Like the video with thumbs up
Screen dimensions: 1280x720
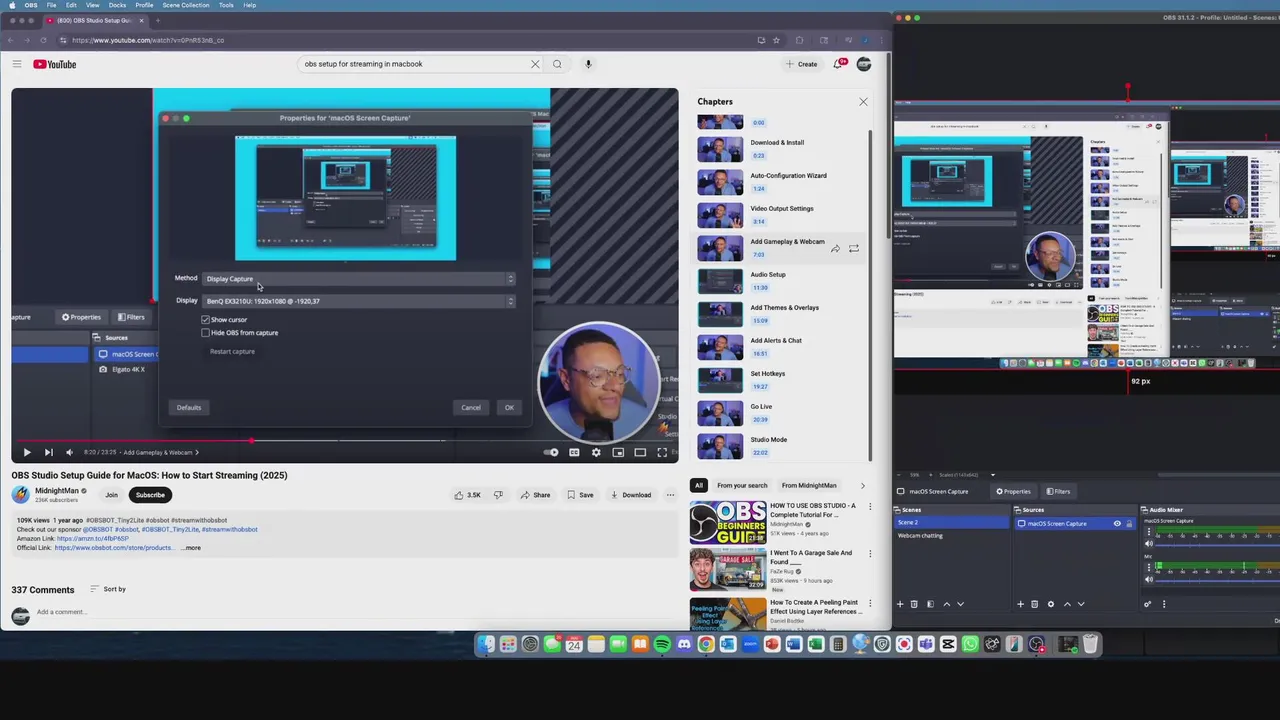pos(467,495)
